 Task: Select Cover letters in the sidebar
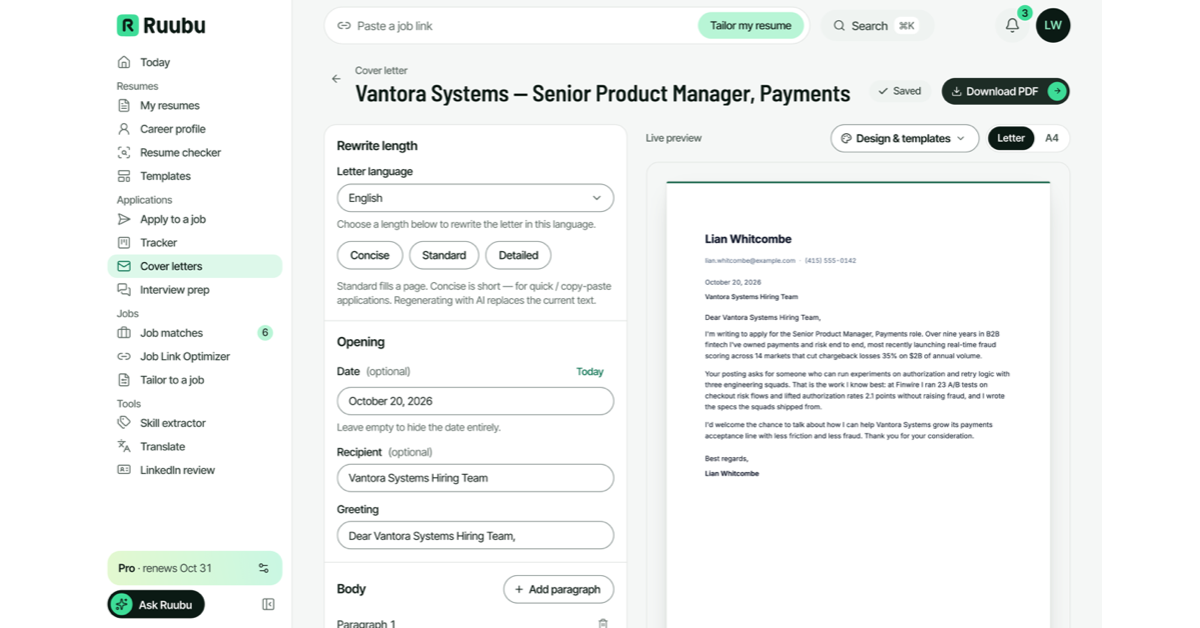(x=195, y=266)
